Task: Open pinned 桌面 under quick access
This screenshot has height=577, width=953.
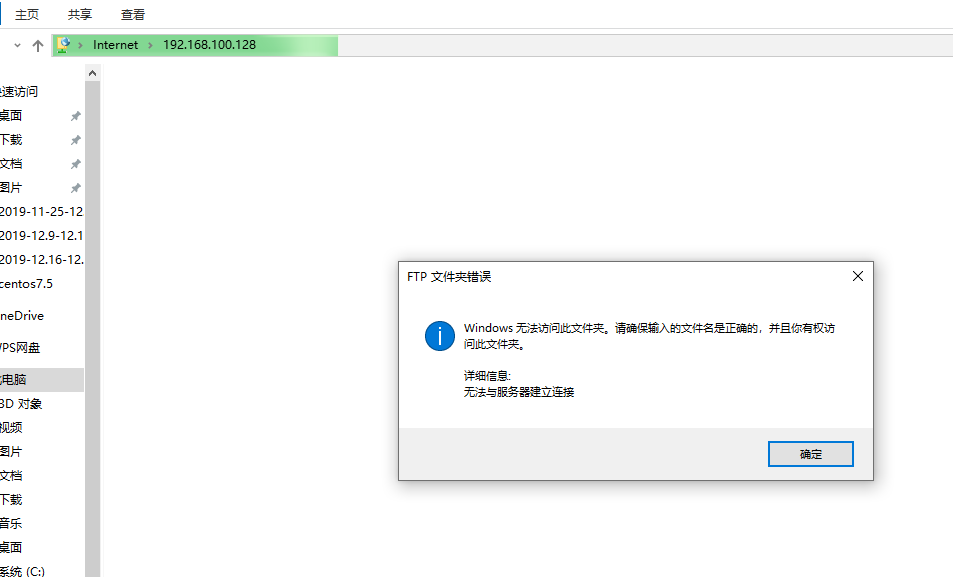Action: [x=11, y=116]
